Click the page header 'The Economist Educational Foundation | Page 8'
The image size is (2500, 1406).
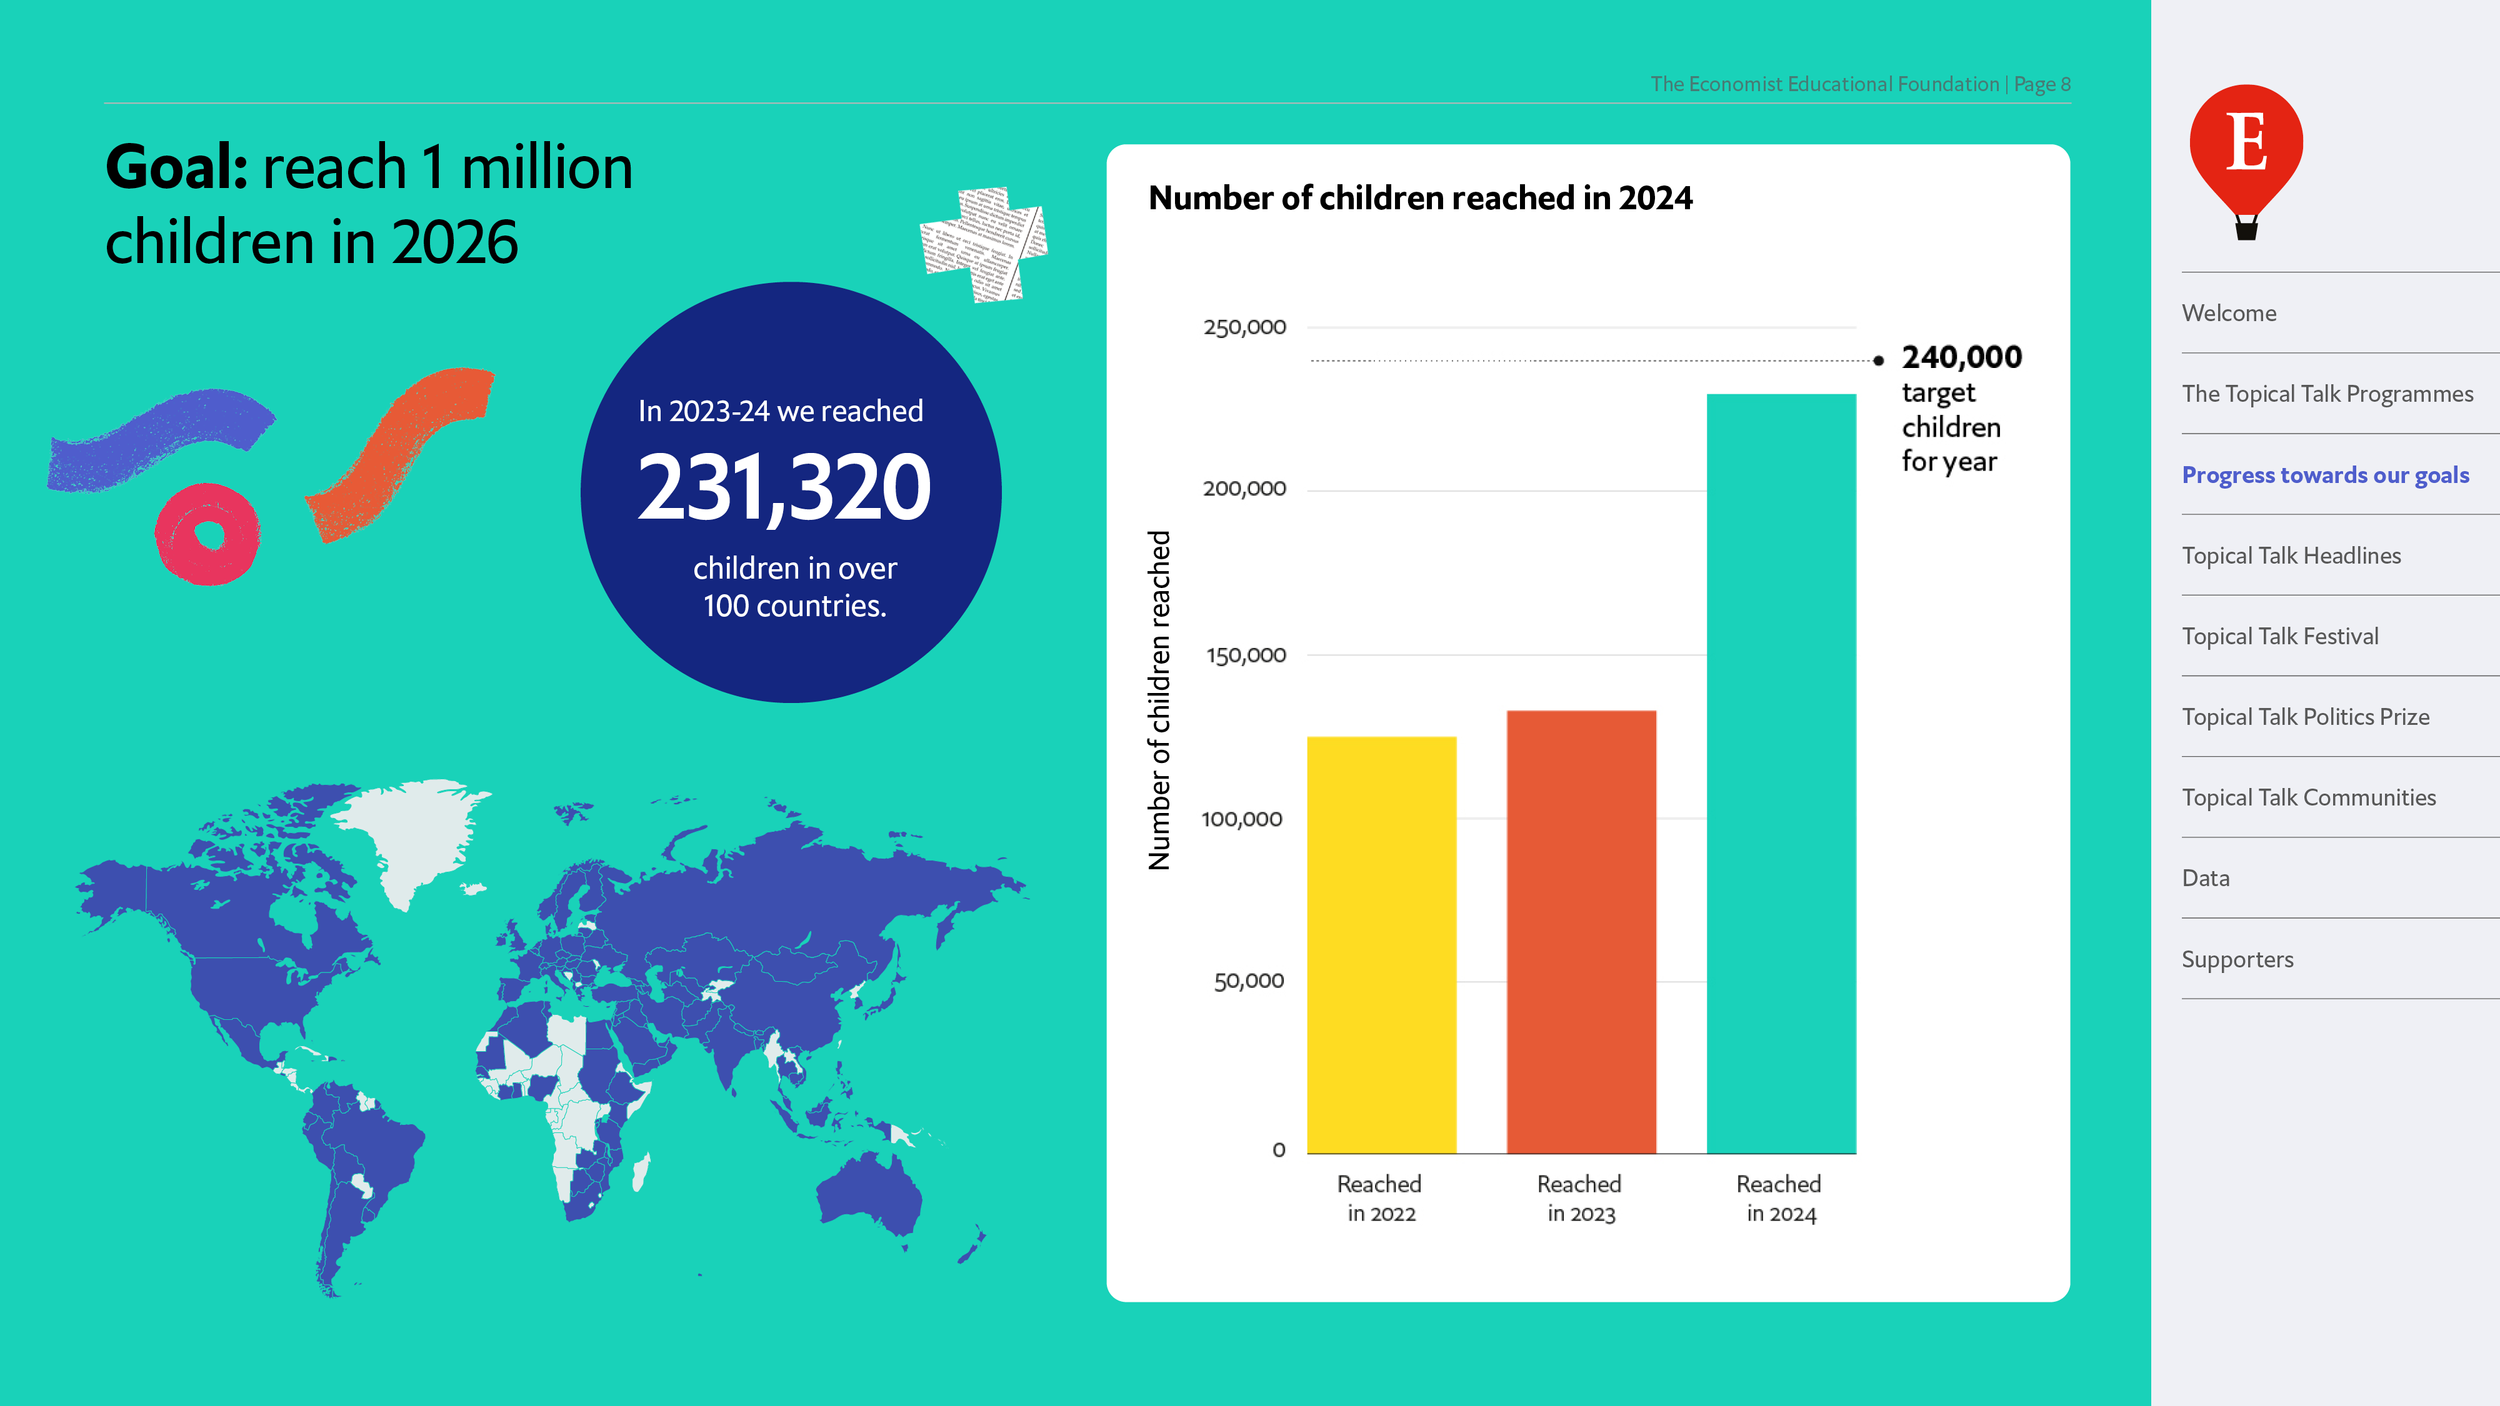click(1860, 84)
